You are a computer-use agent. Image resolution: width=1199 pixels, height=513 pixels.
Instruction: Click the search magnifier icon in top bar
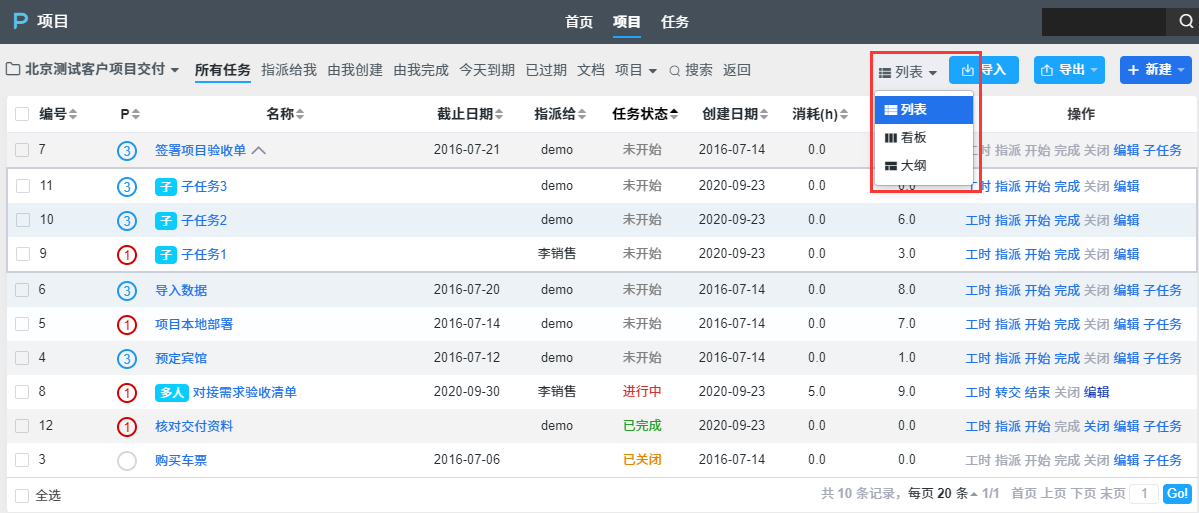point(1181,22)
